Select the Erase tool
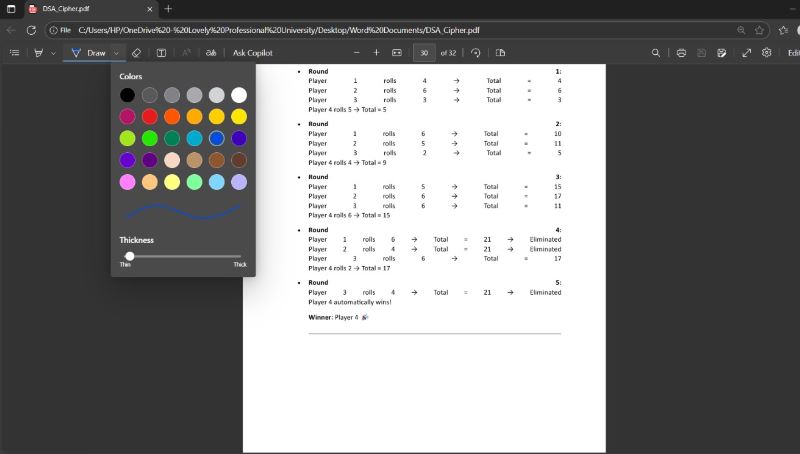 click(x=136, y=53)
